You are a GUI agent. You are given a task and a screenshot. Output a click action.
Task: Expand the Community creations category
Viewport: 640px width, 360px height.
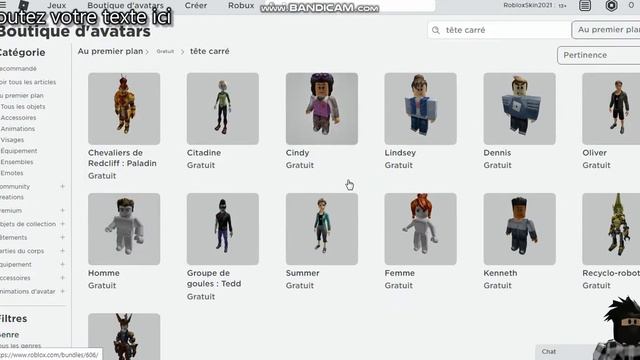click(x=62, y=187)
